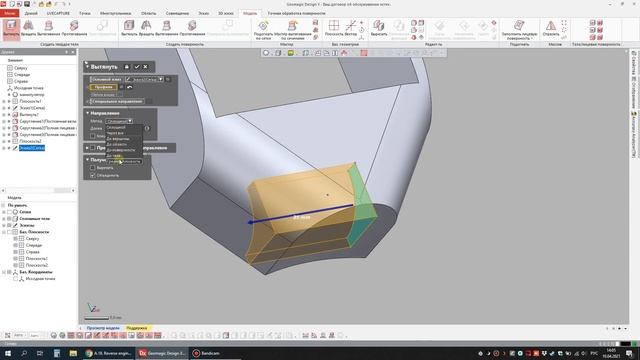Image resolution: width=640 pixels, height=360 pixels.
Task: Collapse the Направление section
Action: [87, 113]
